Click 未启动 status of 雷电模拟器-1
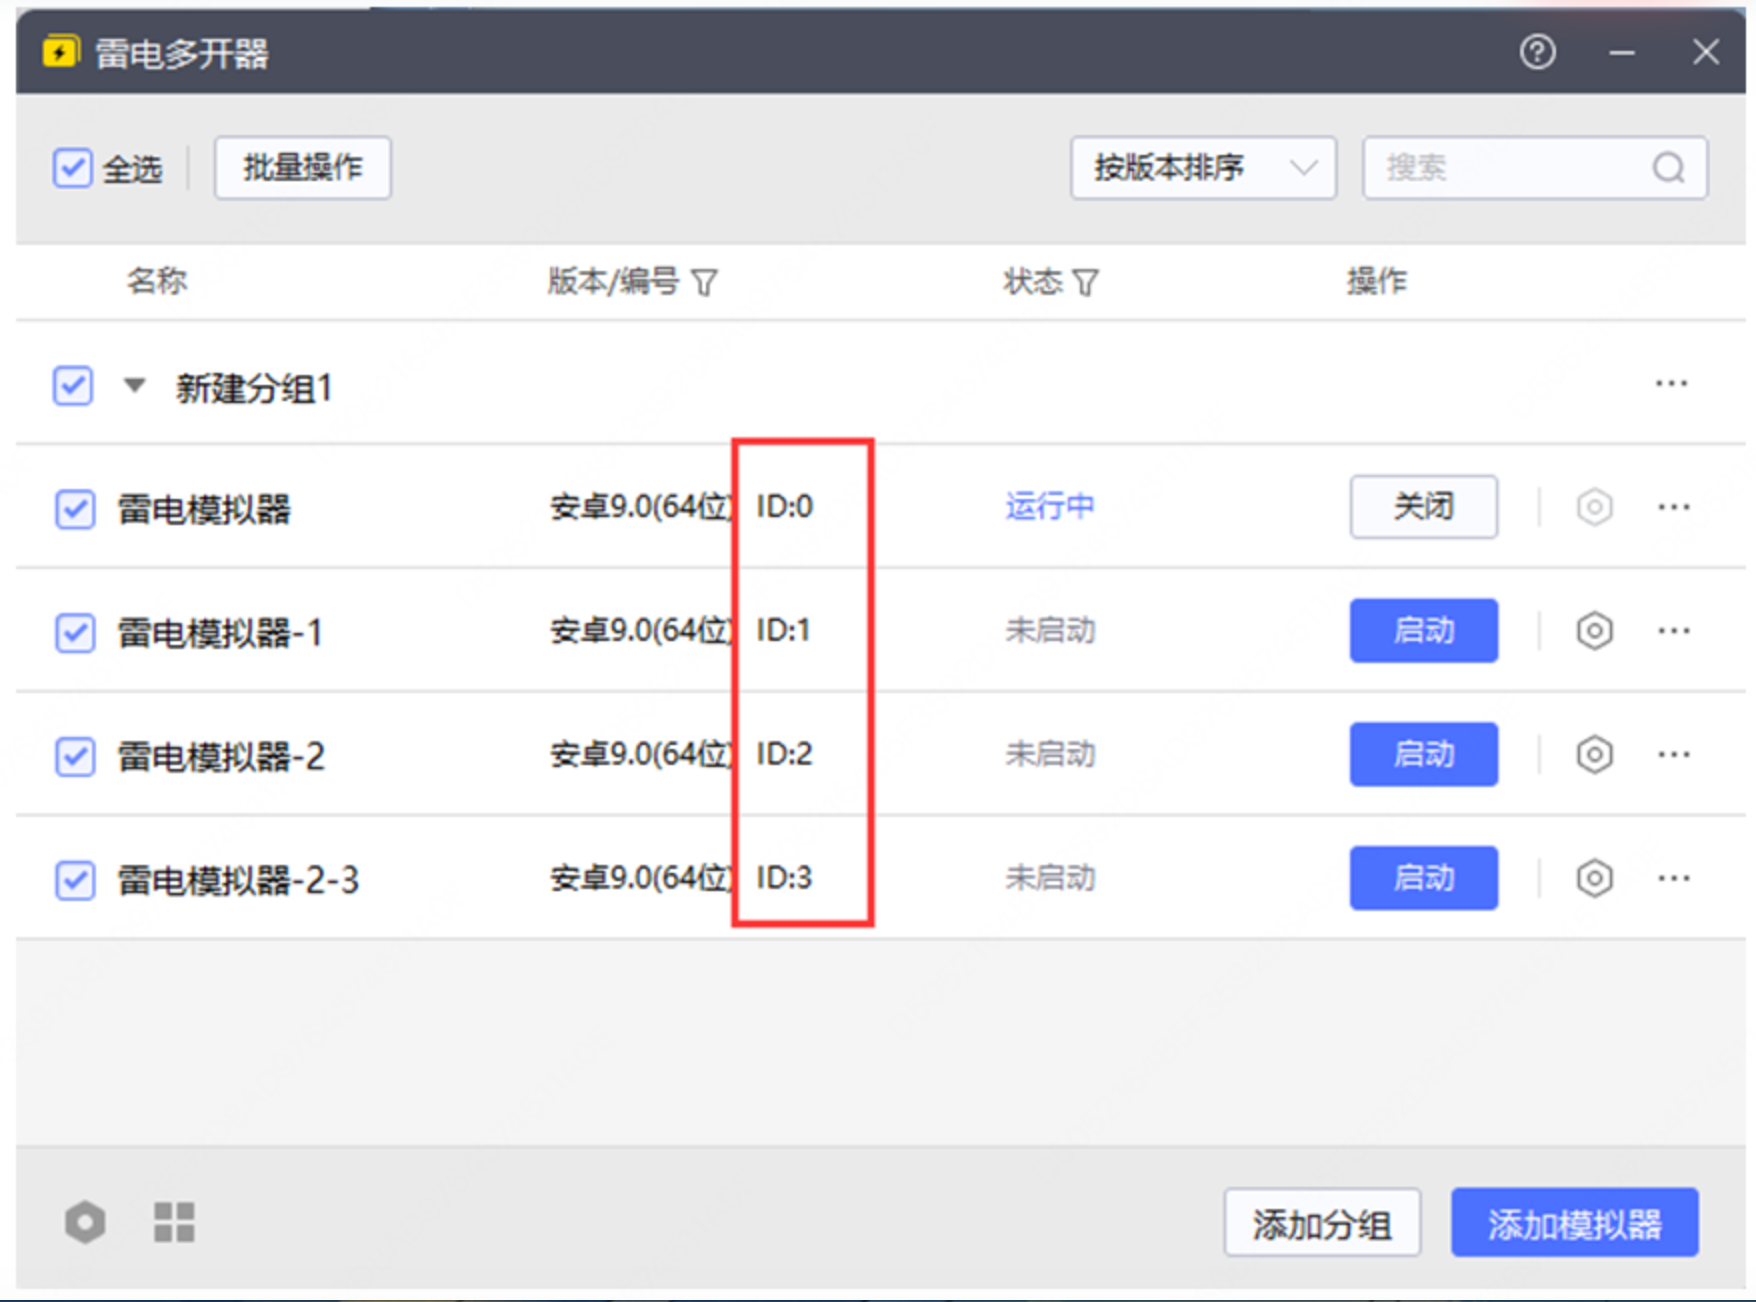Viewport: 1756px width, 1302px height. (x=1050, y=631)
